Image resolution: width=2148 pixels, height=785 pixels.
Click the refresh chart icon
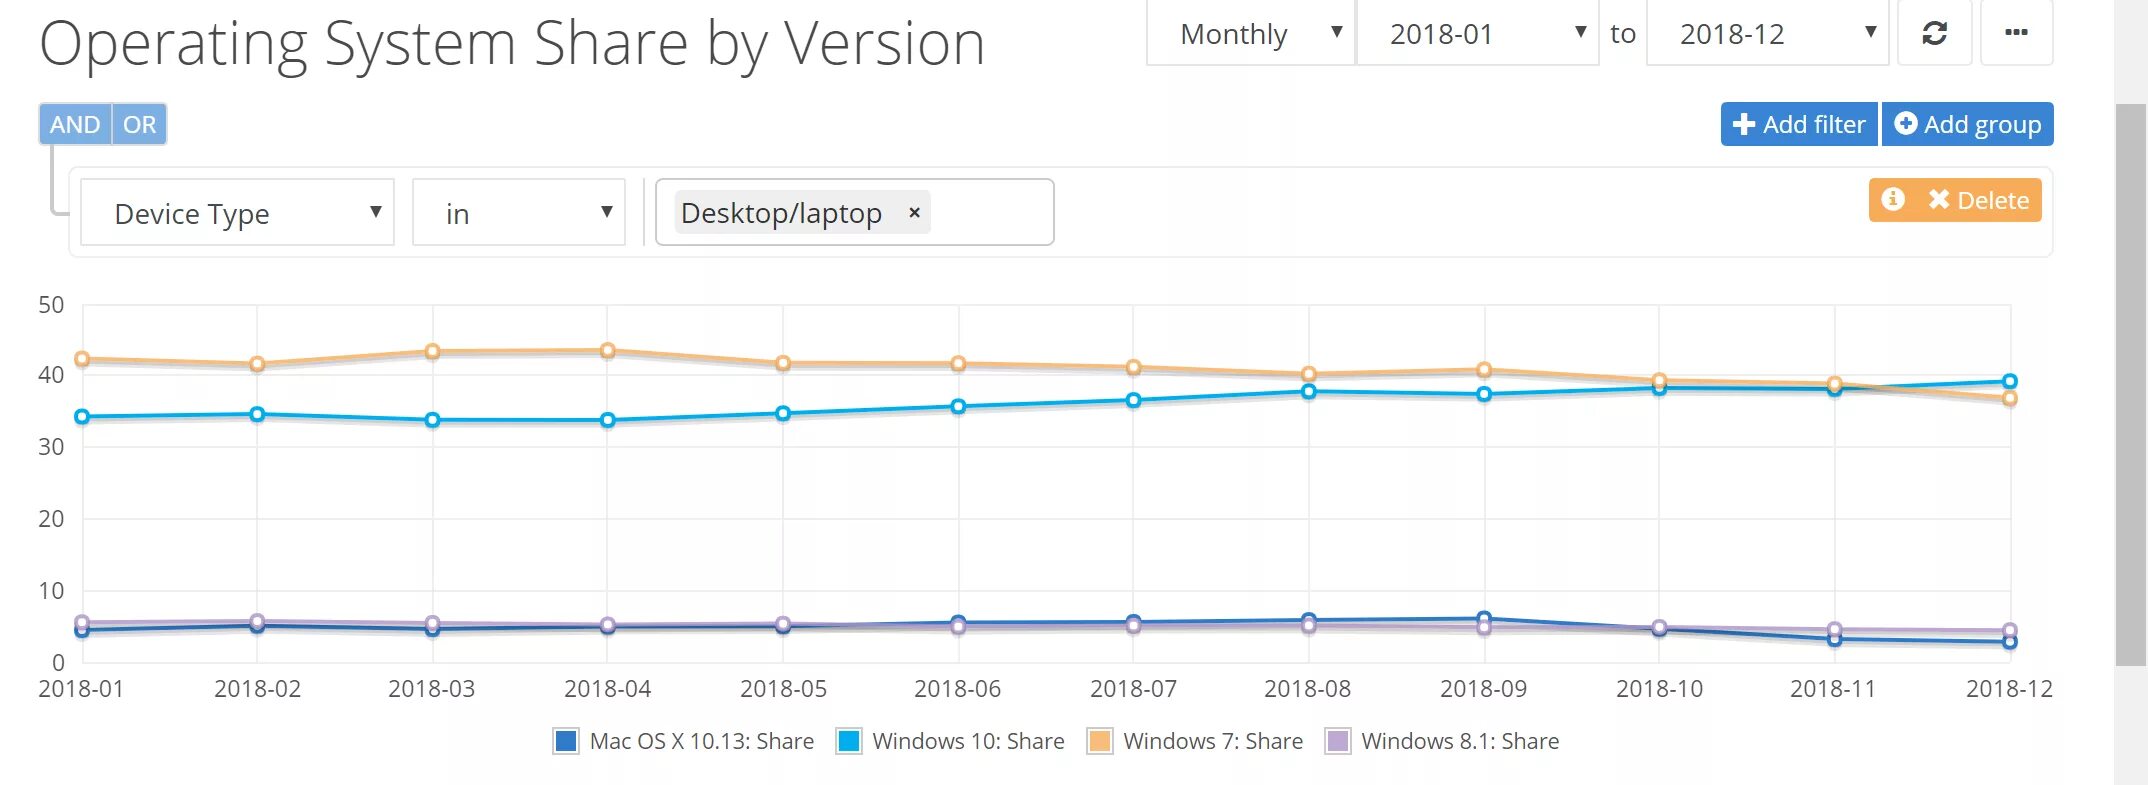pos(1934,33)
